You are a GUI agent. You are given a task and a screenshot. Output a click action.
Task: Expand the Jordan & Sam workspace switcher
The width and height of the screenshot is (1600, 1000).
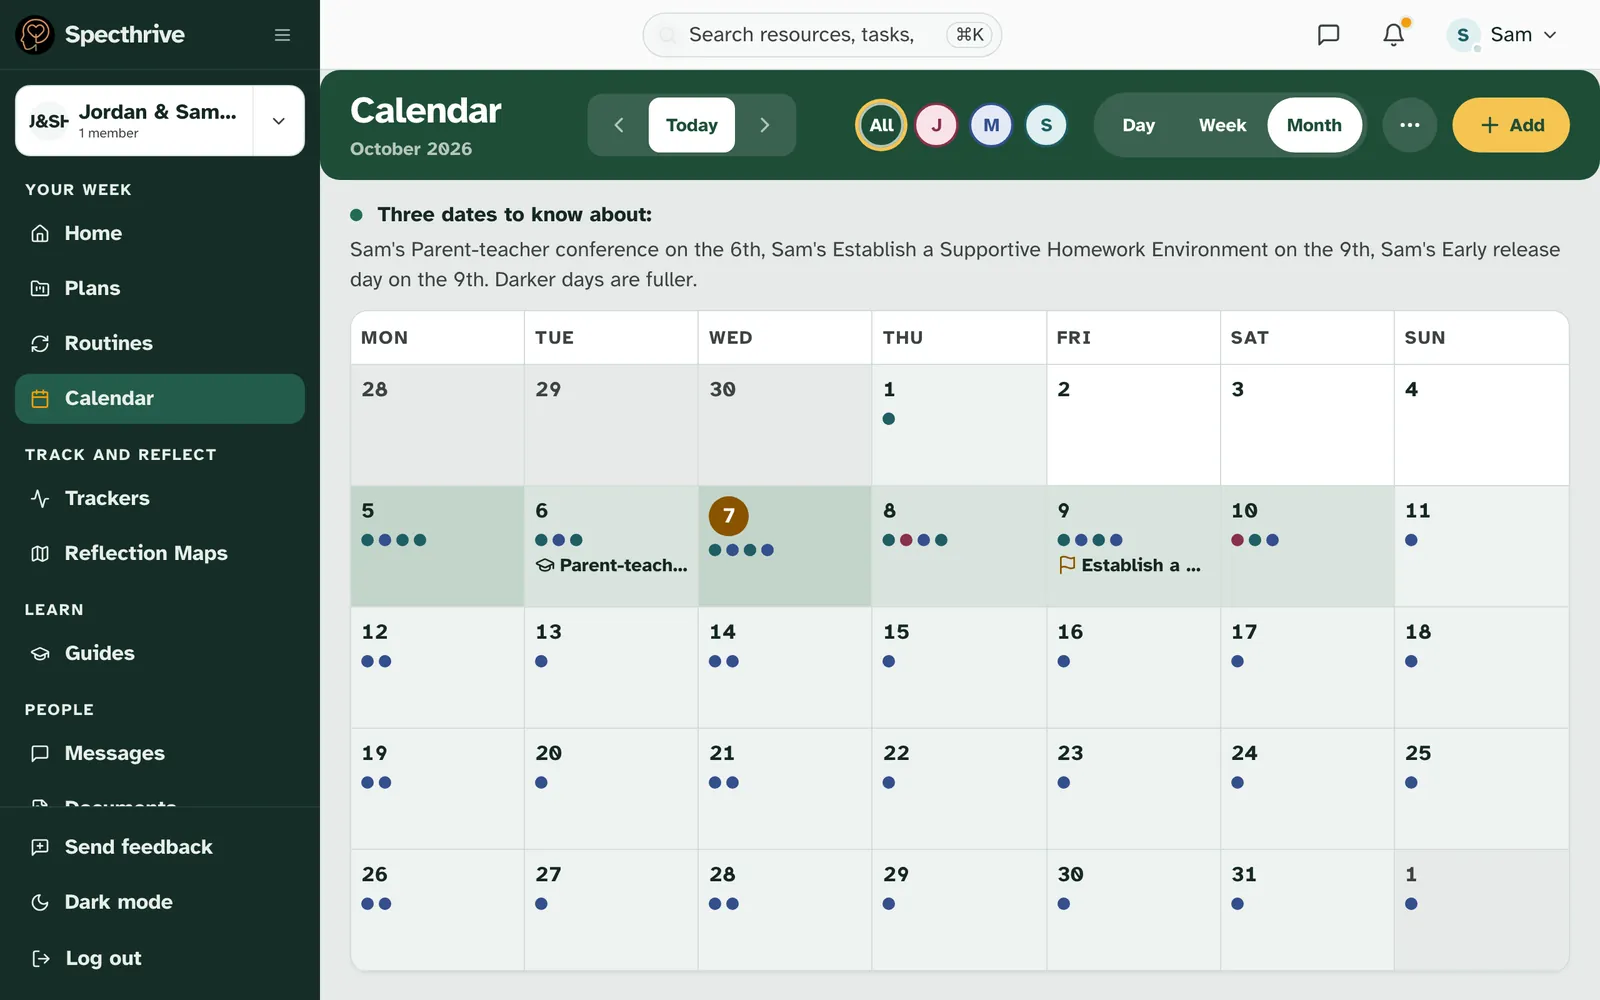click(x=279, y=121)
